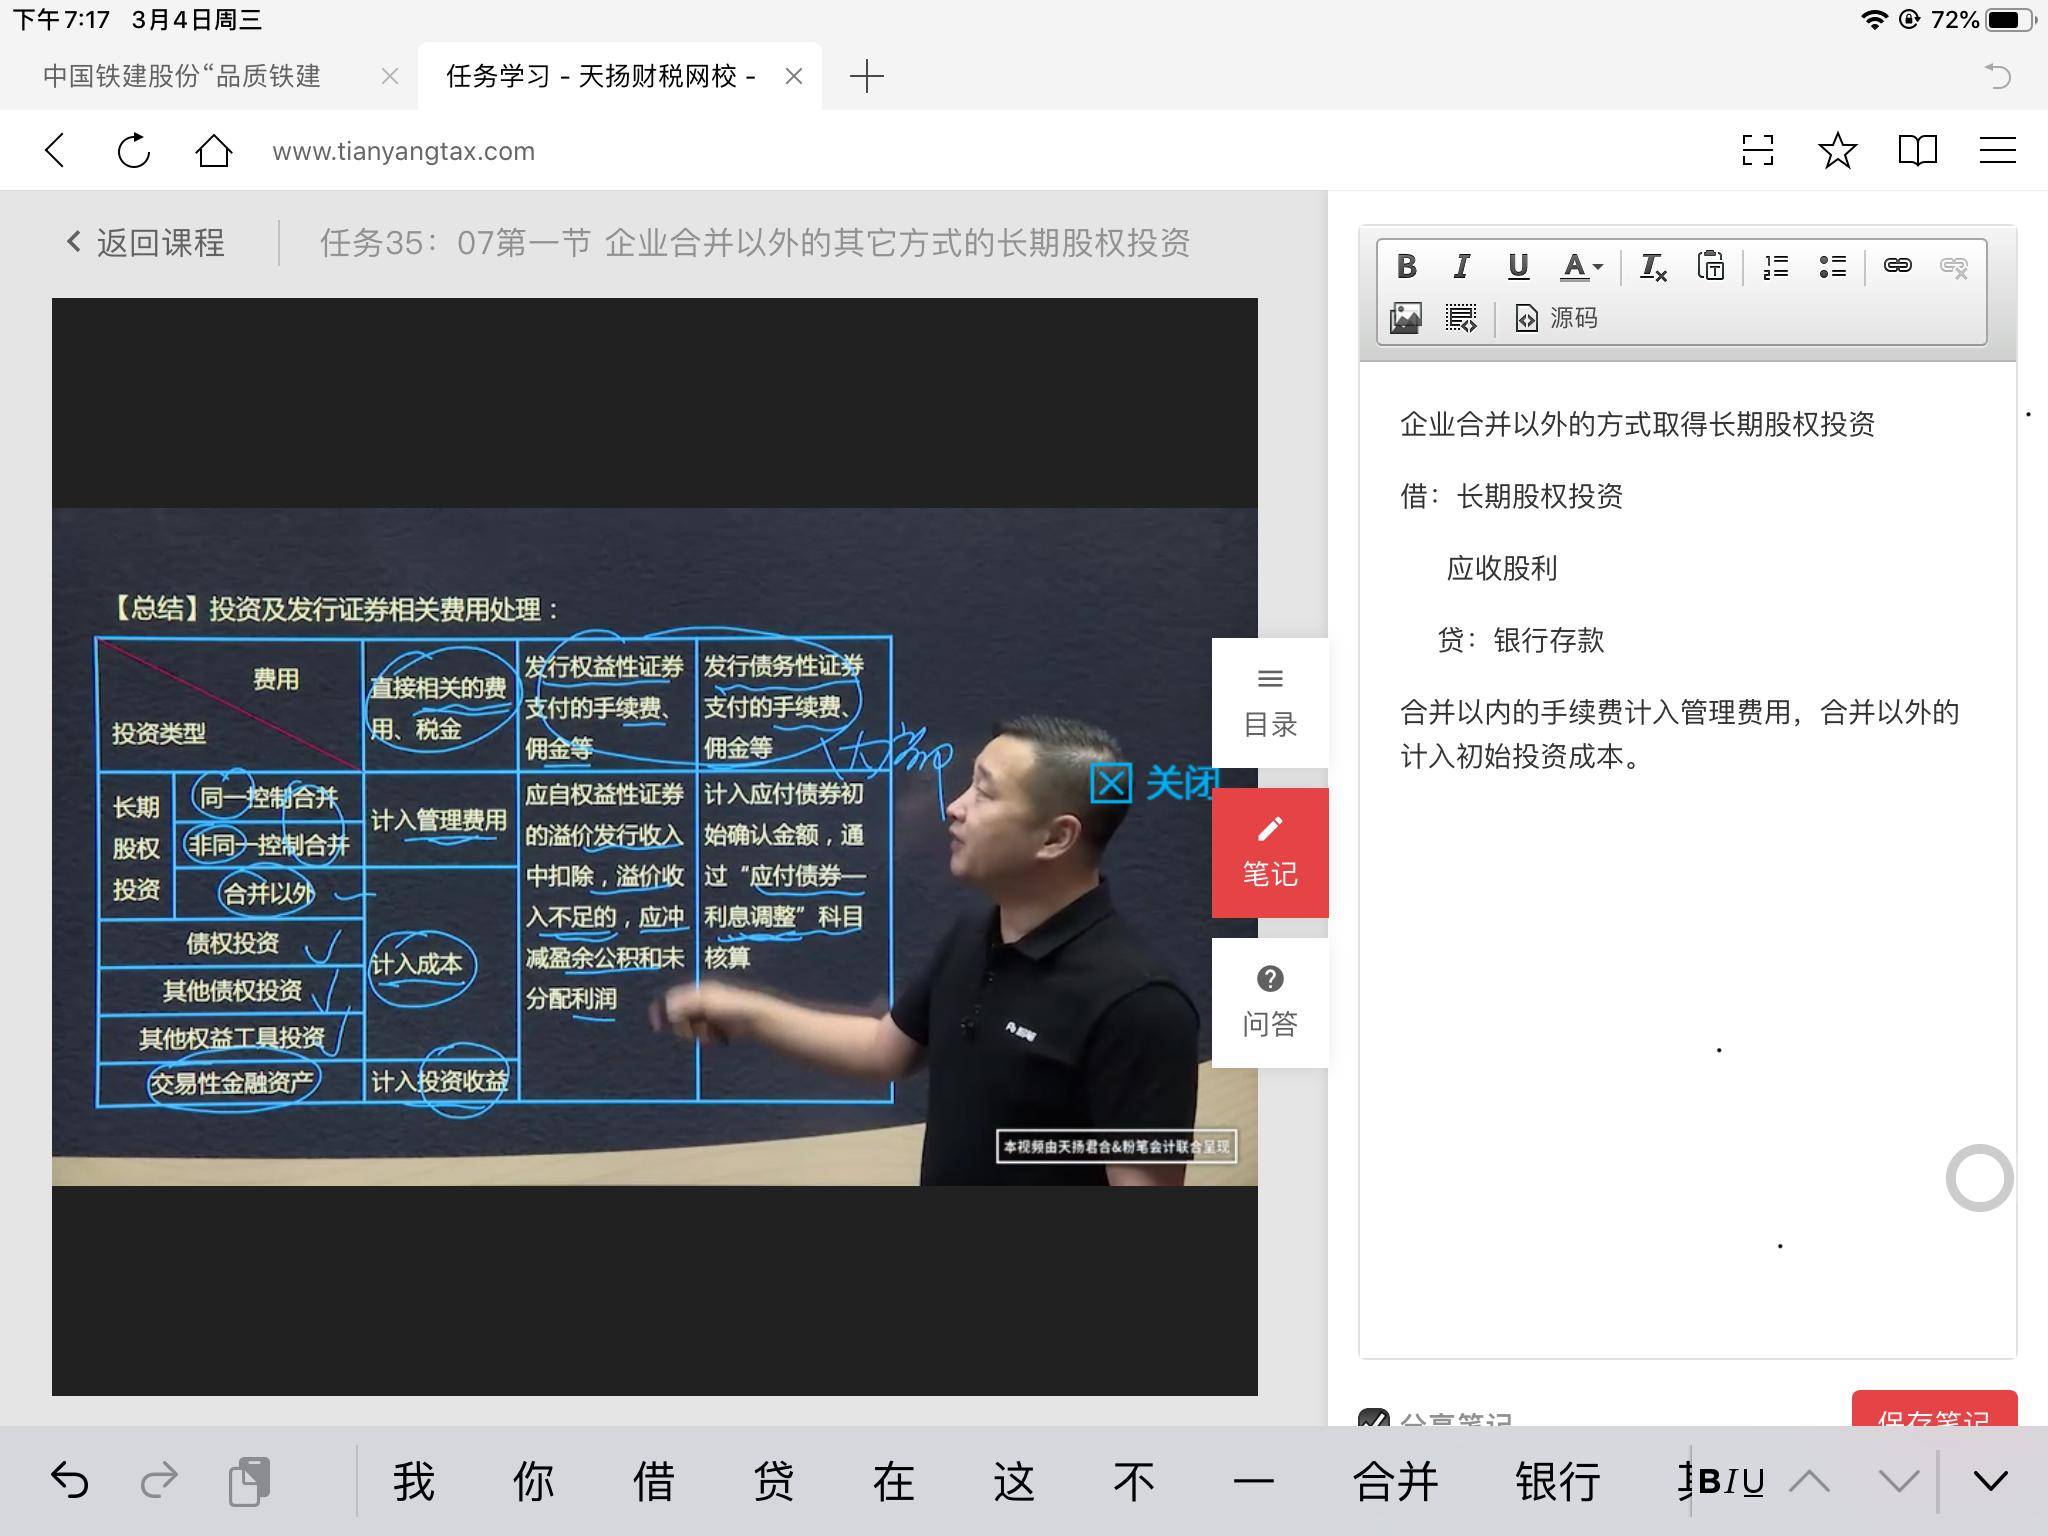Open the browser hamburger menu

[1997, 151]
